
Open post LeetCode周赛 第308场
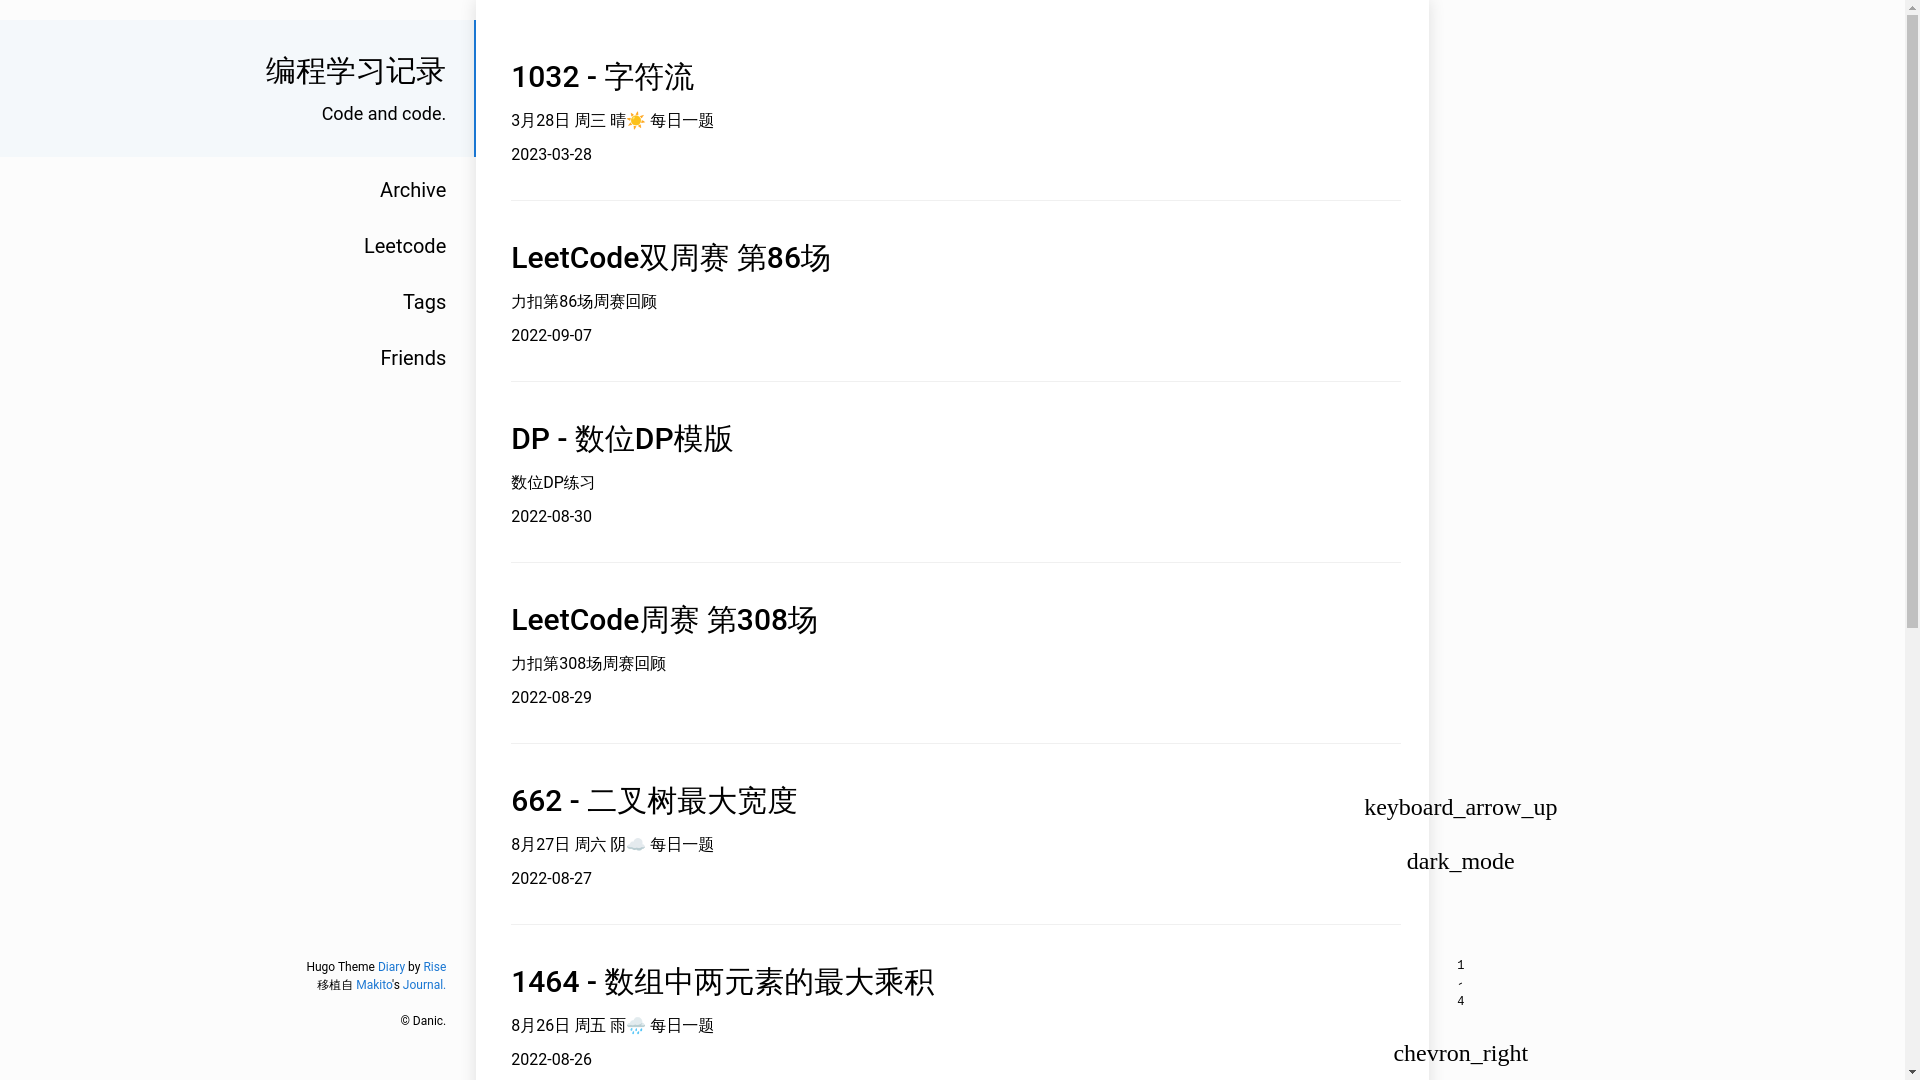(664, 620)
